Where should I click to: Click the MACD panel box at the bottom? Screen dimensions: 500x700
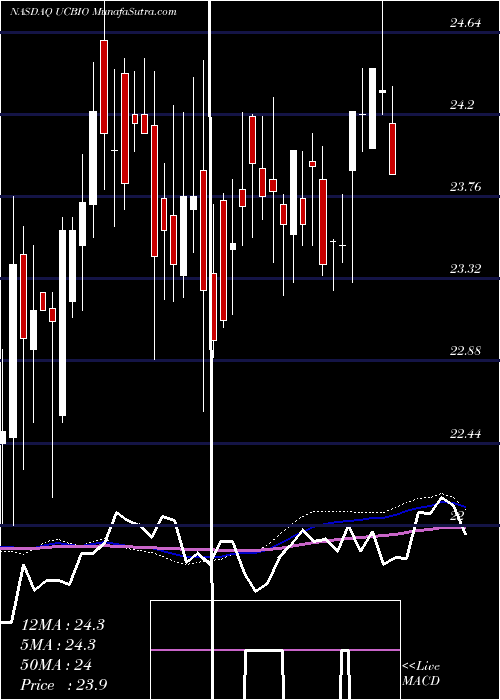coord(275,650)
